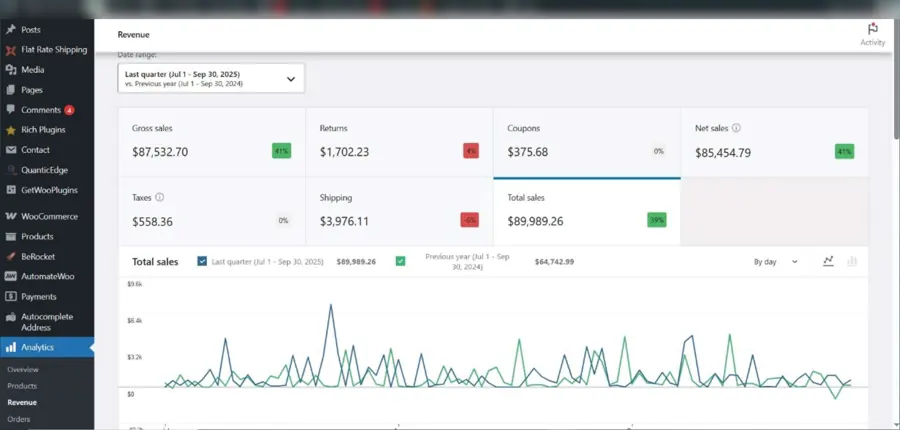Click the Posts pin icon in sidebar
Screen dimensions: 900x430
(x=10, y=29)
